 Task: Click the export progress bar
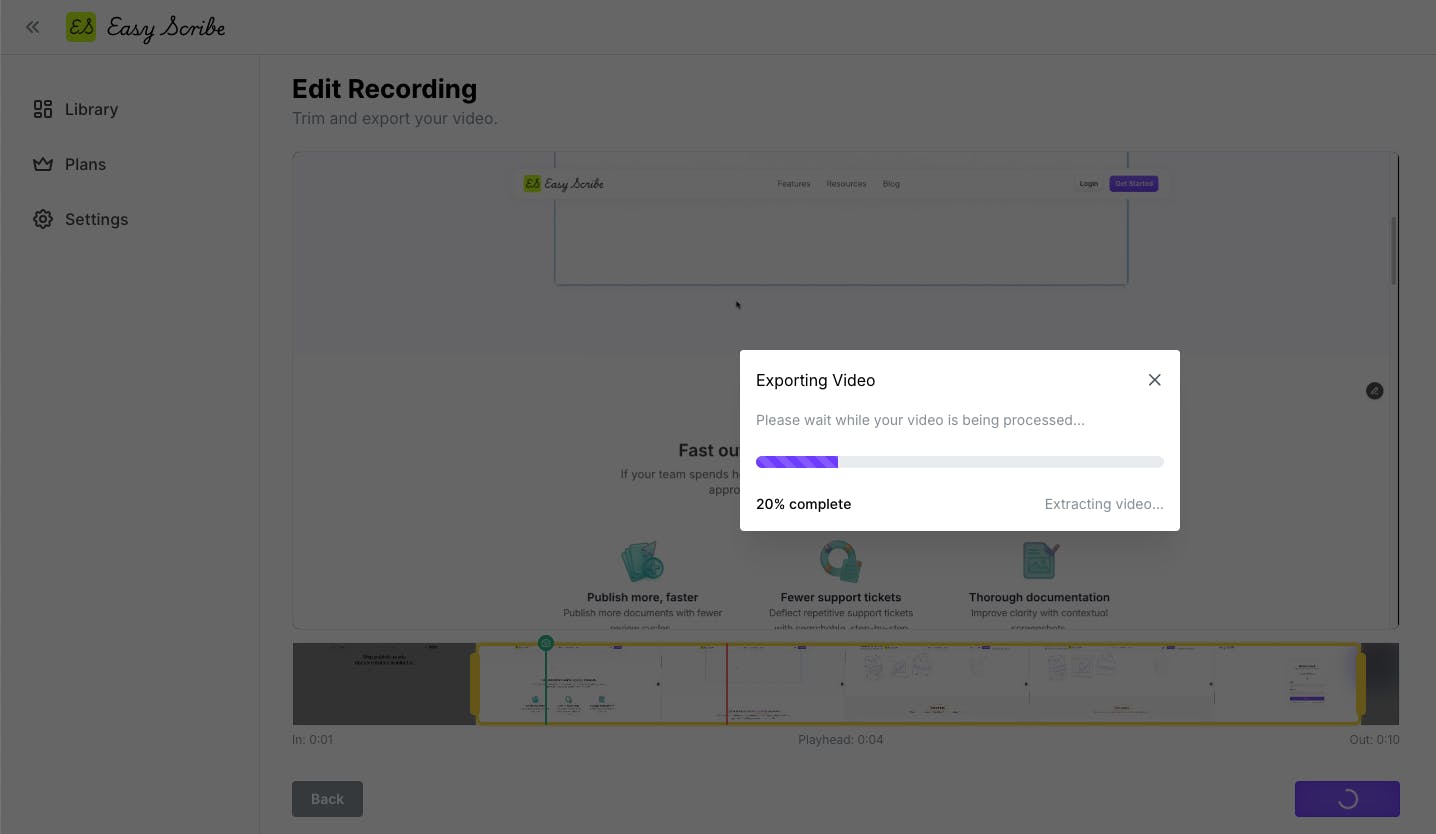pyautogui.click(x=960, y=462)
